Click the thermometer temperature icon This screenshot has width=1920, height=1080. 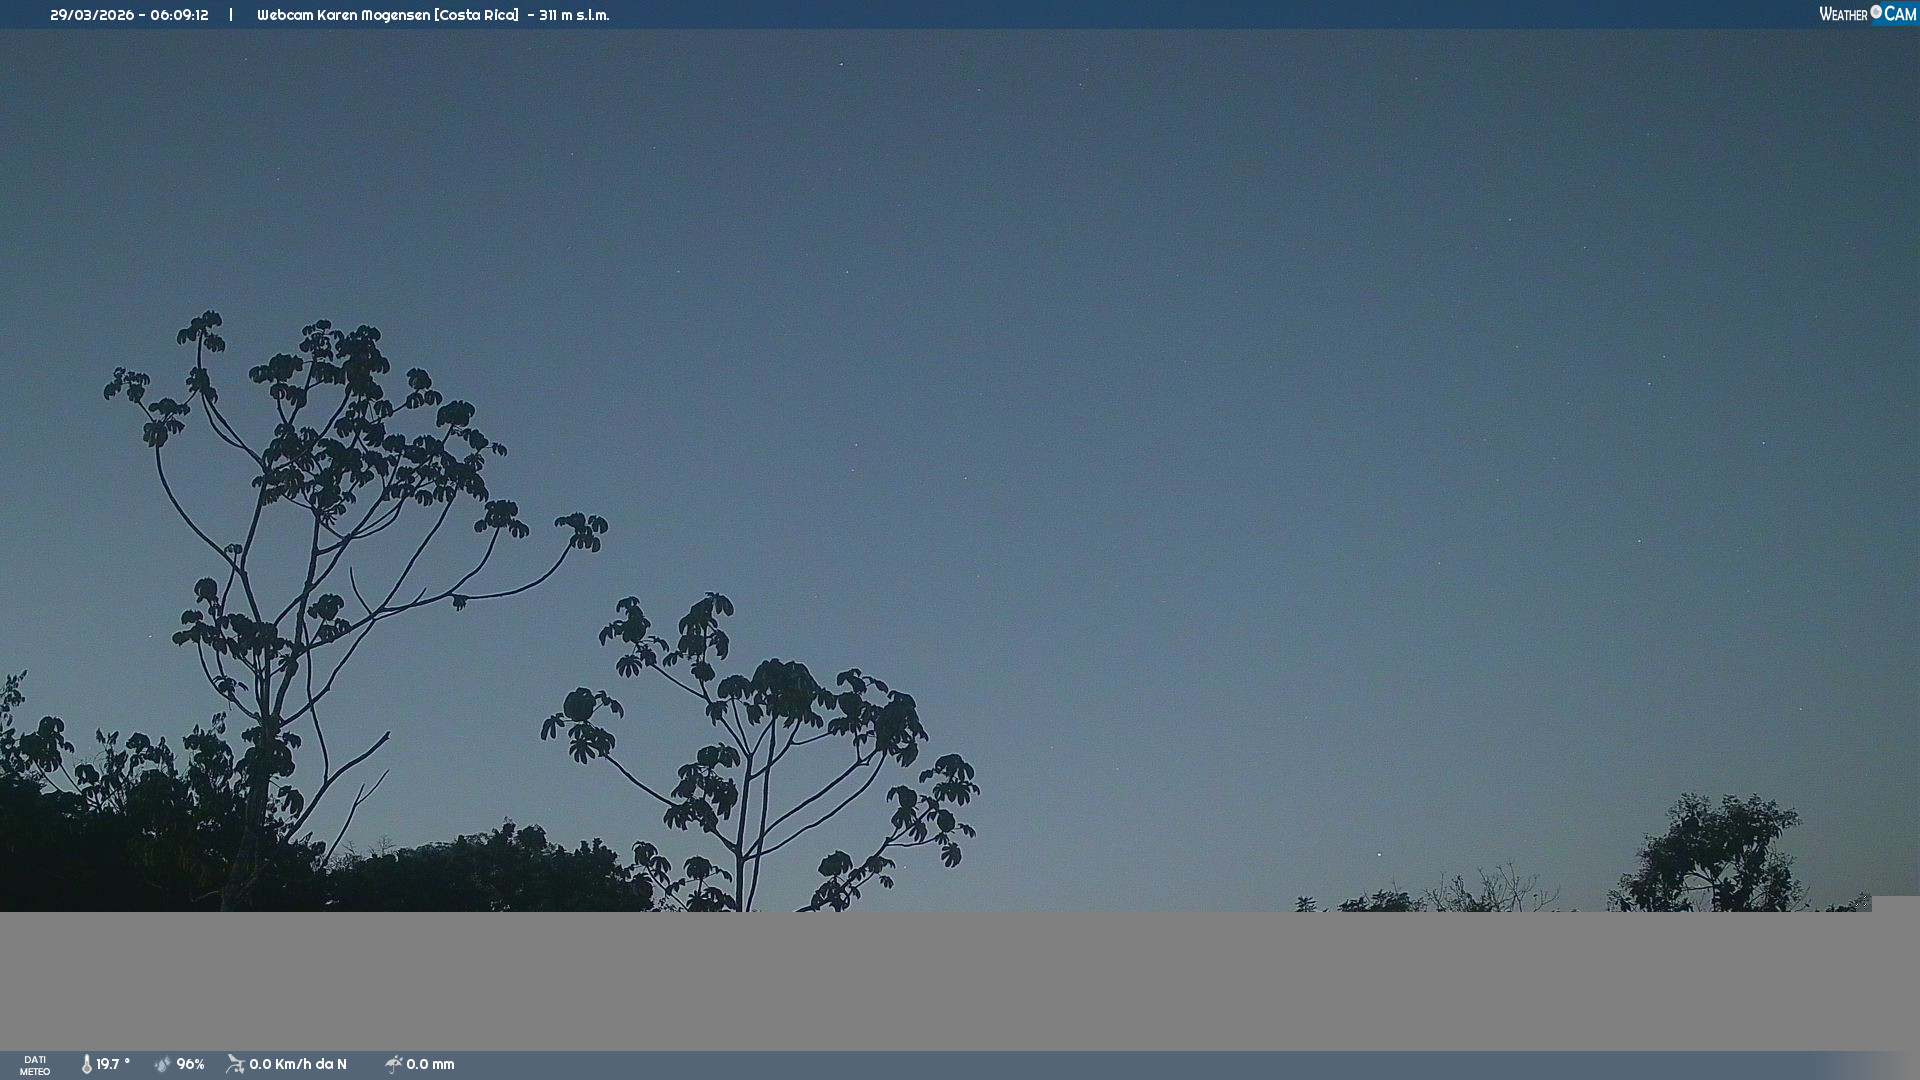(87, 1064)
